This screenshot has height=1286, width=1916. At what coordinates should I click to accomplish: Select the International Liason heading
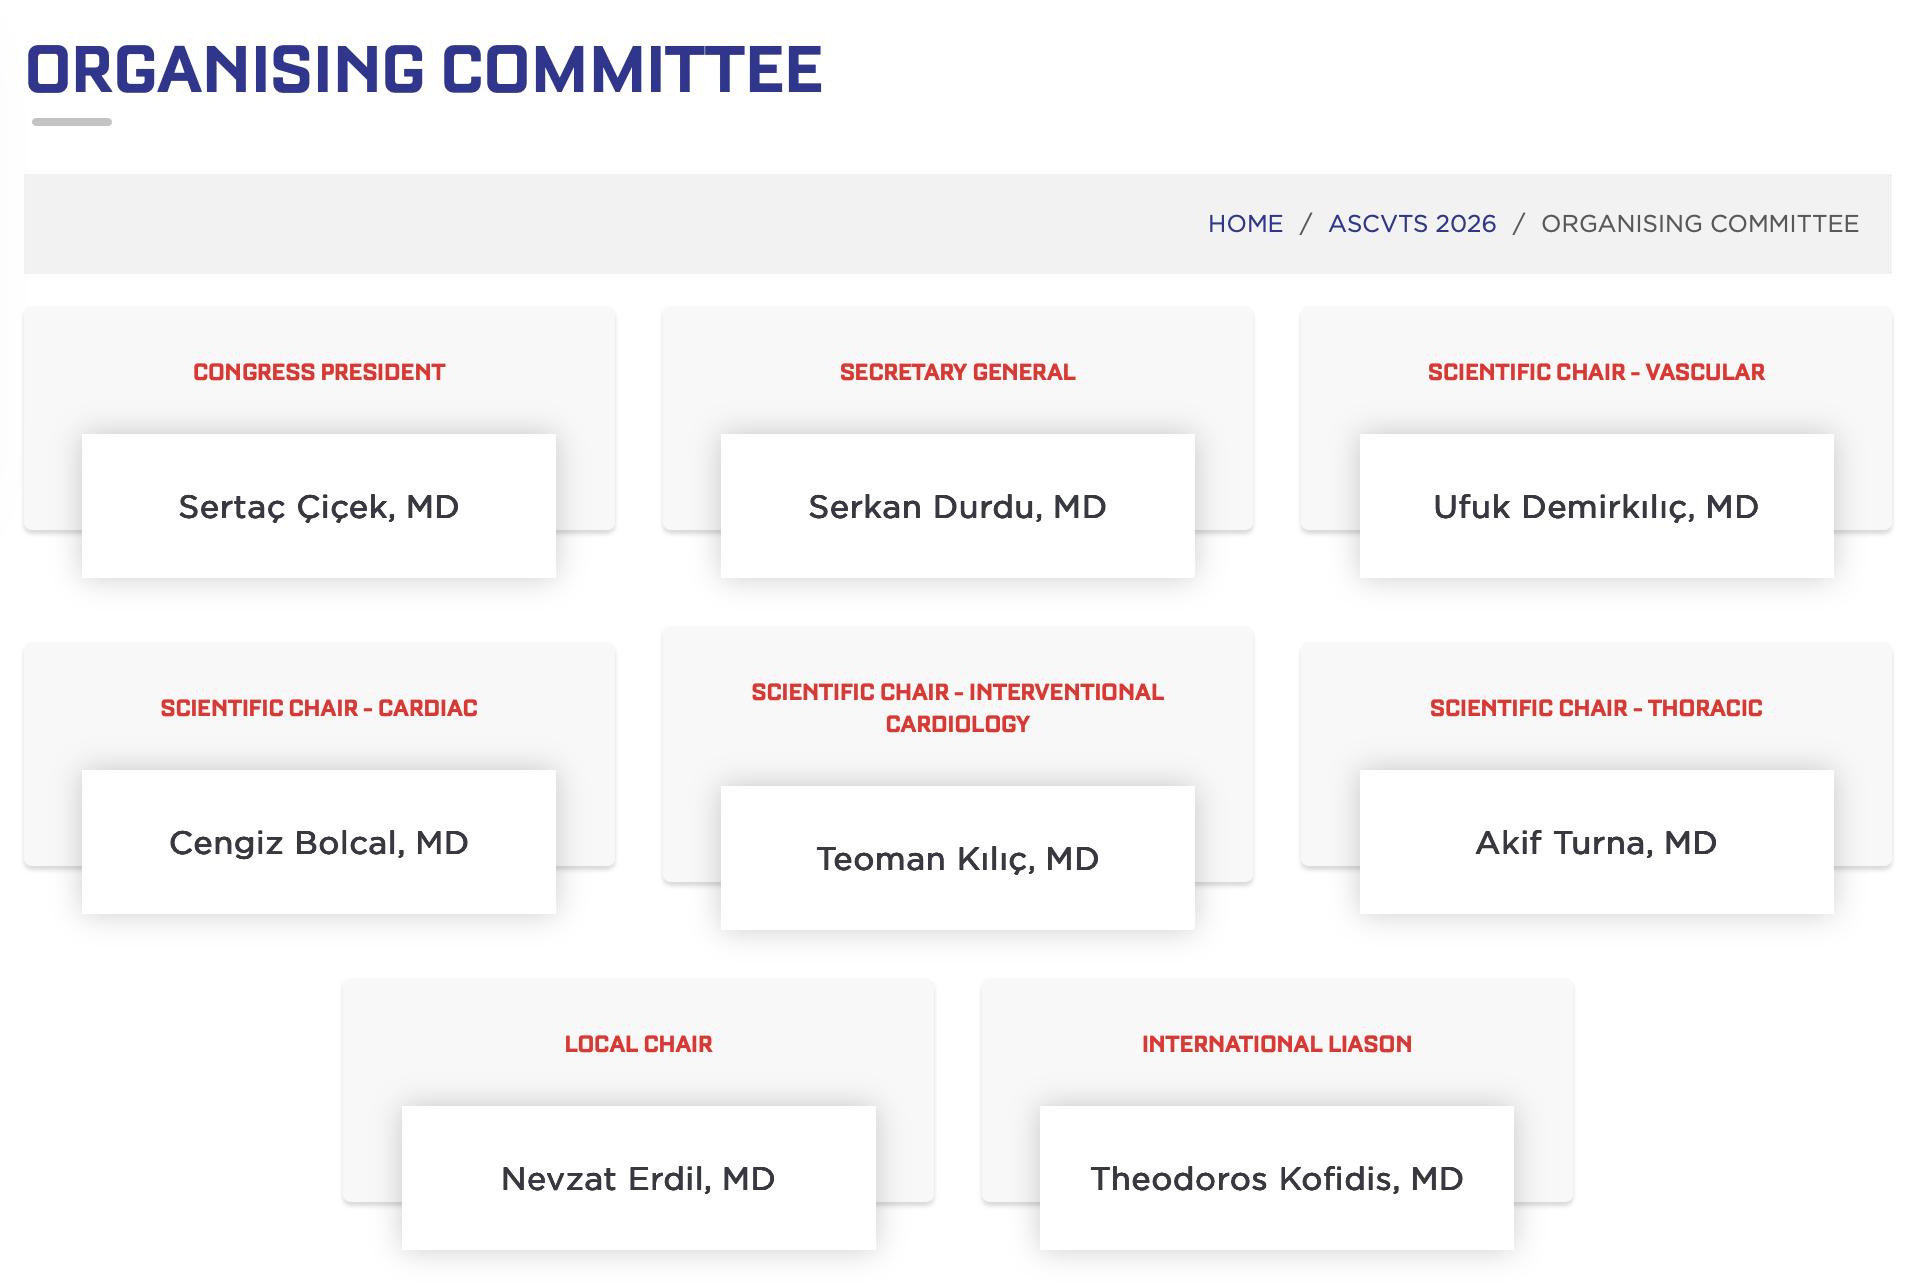1277,1044
